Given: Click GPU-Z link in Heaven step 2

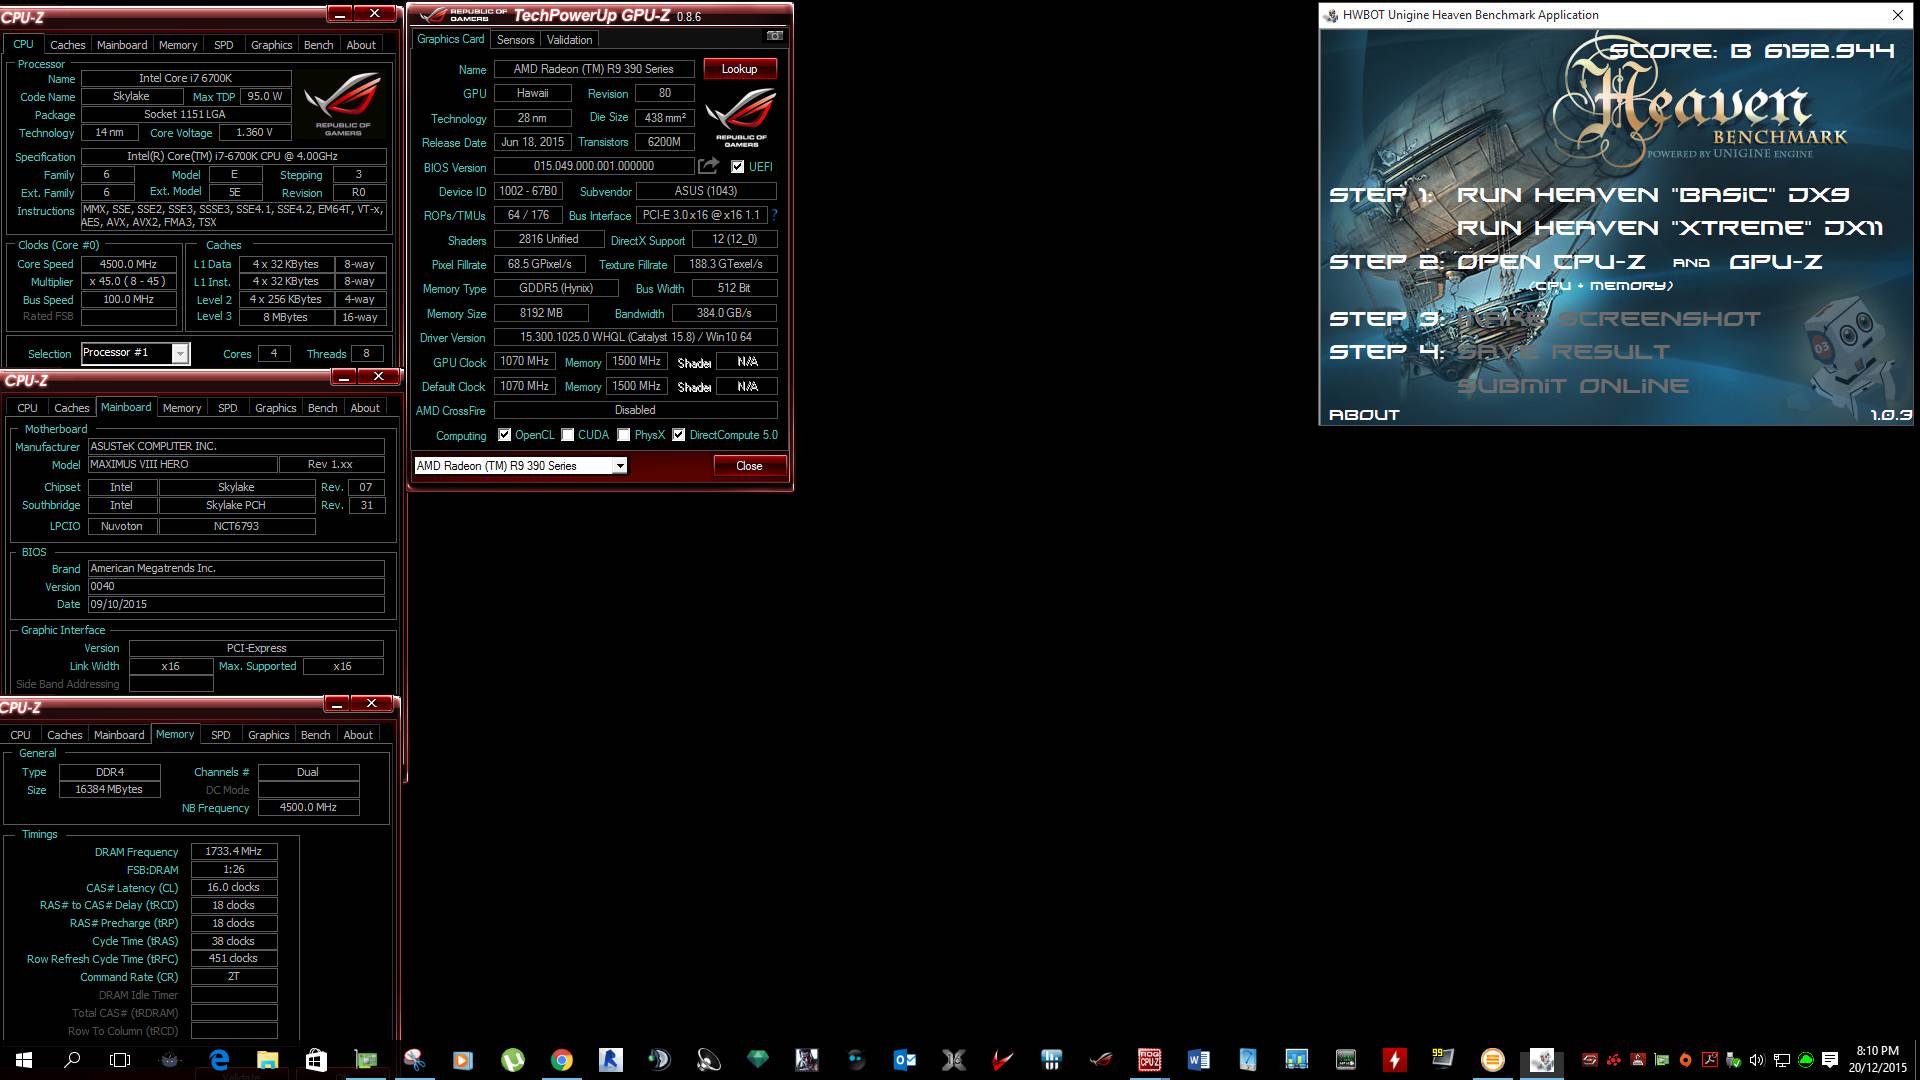Looking at the screenshot, I should click(x=1776, y=262).
